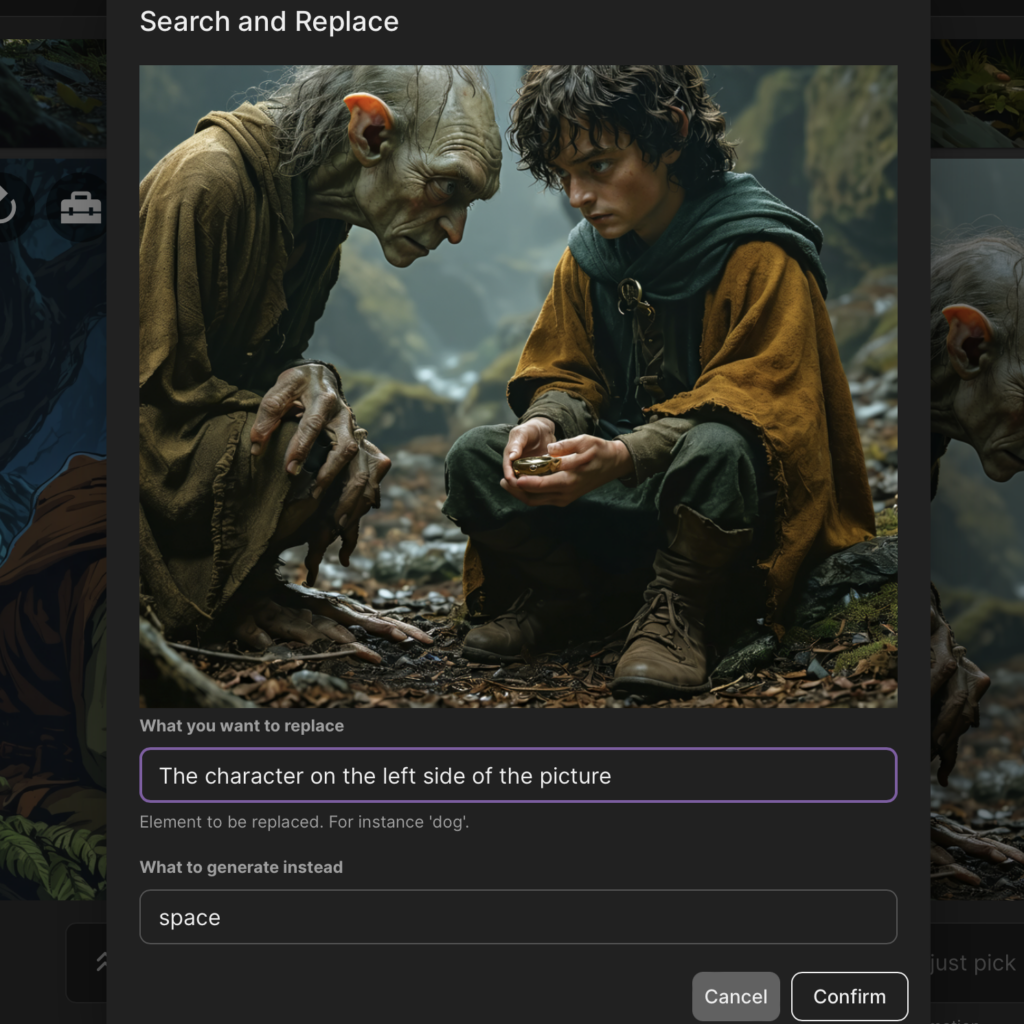Click the golden ring in the preview image
1024x1024 pixels.
click(535, 465)
